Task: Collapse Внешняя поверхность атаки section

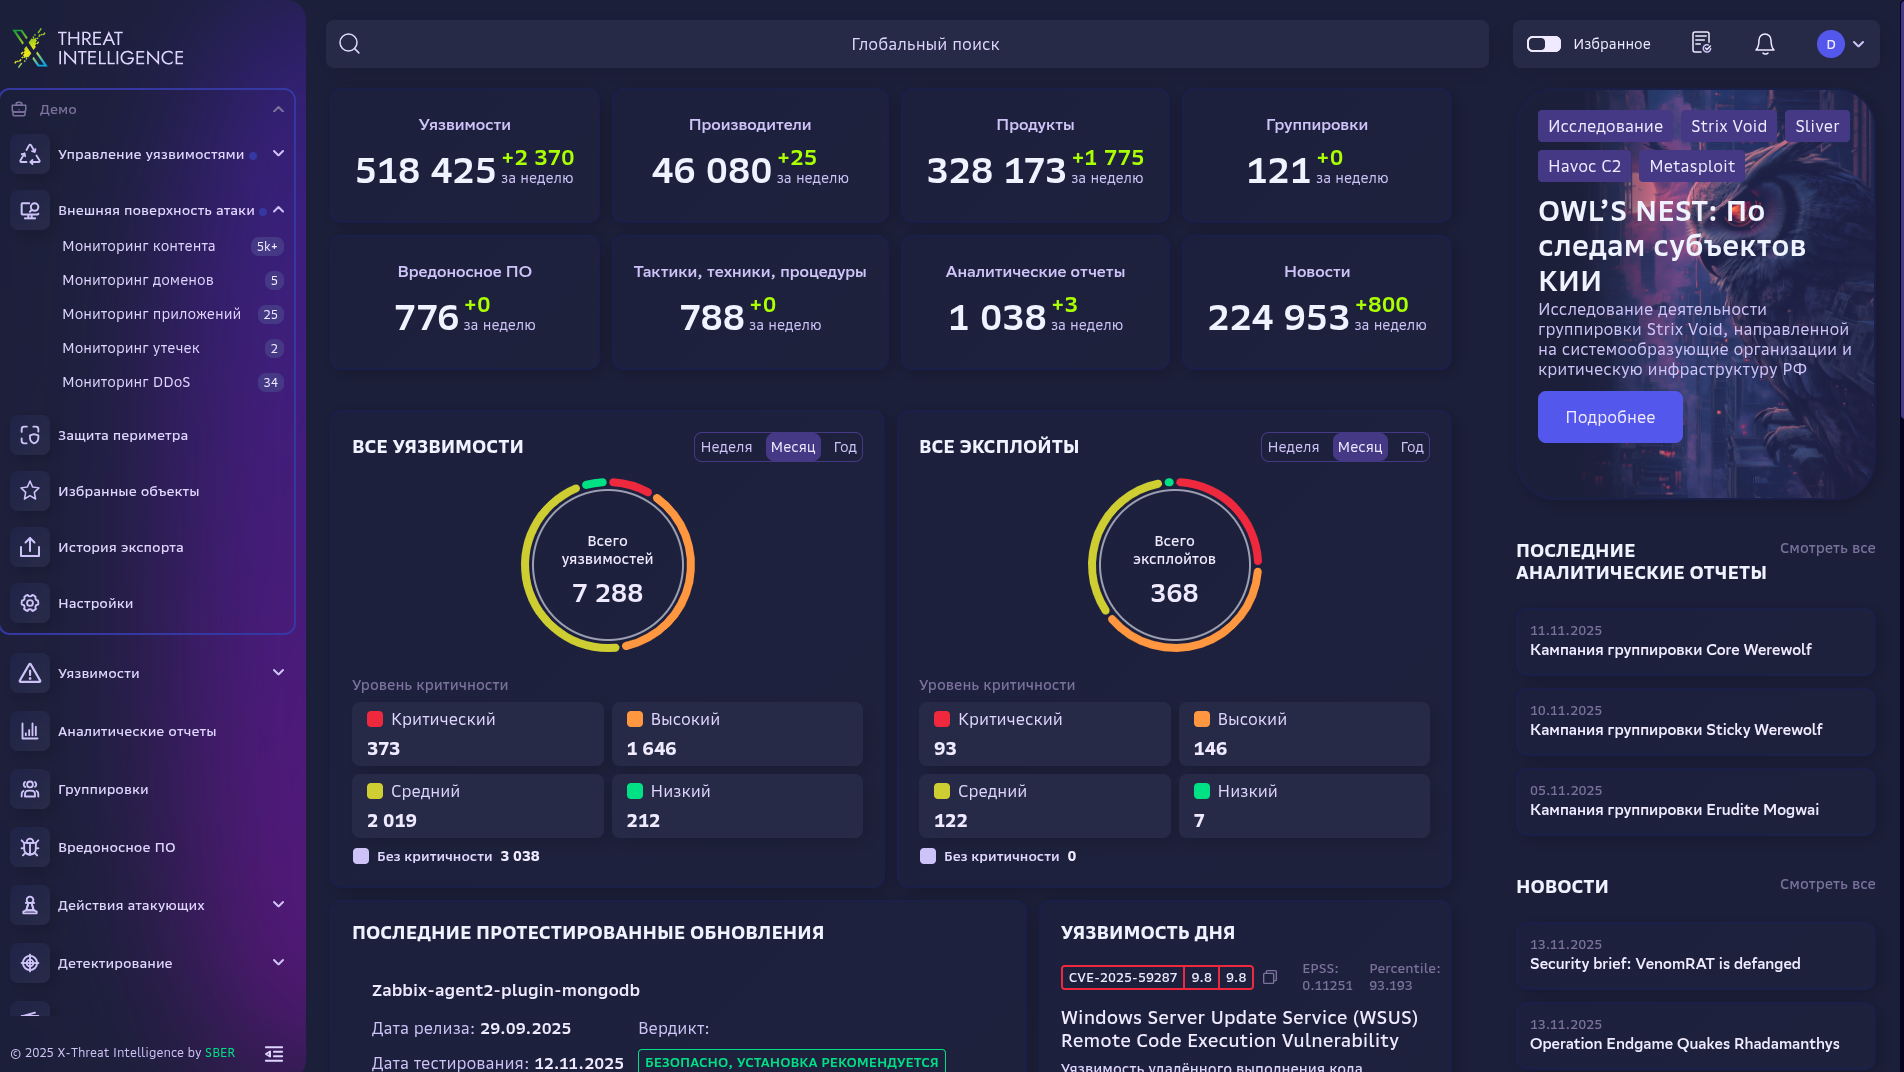Action: pos(278,210)
